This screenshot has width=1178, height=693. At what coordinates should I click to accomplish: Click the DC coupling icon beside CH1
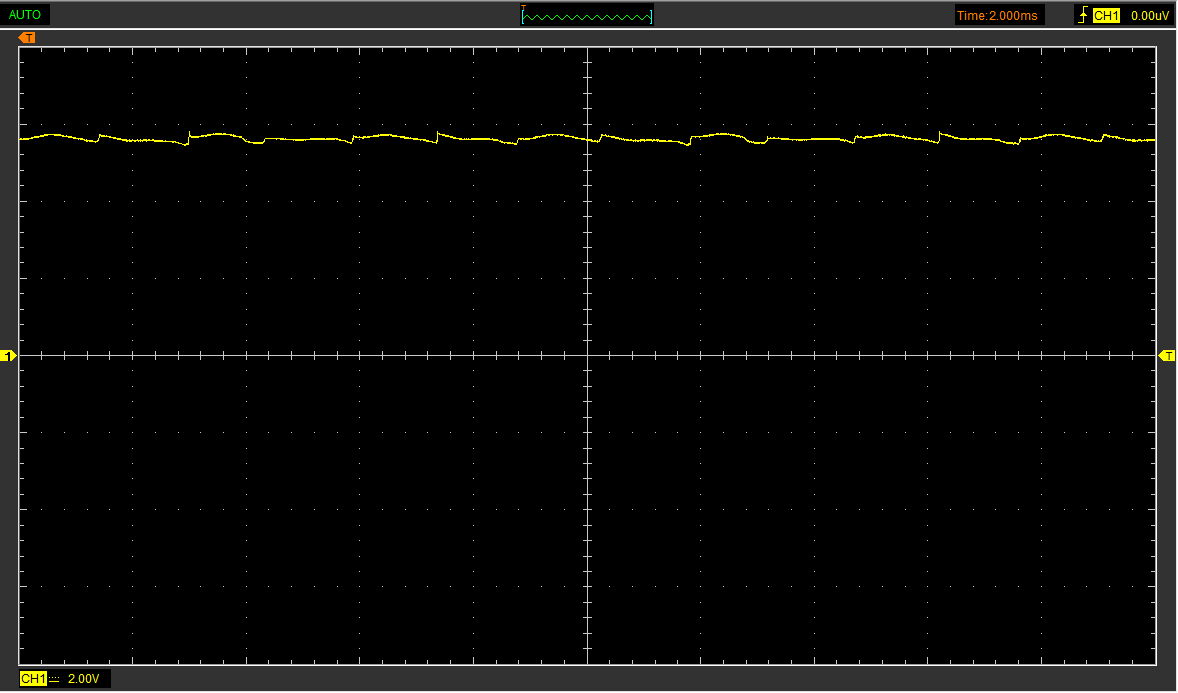coord(54,679)
